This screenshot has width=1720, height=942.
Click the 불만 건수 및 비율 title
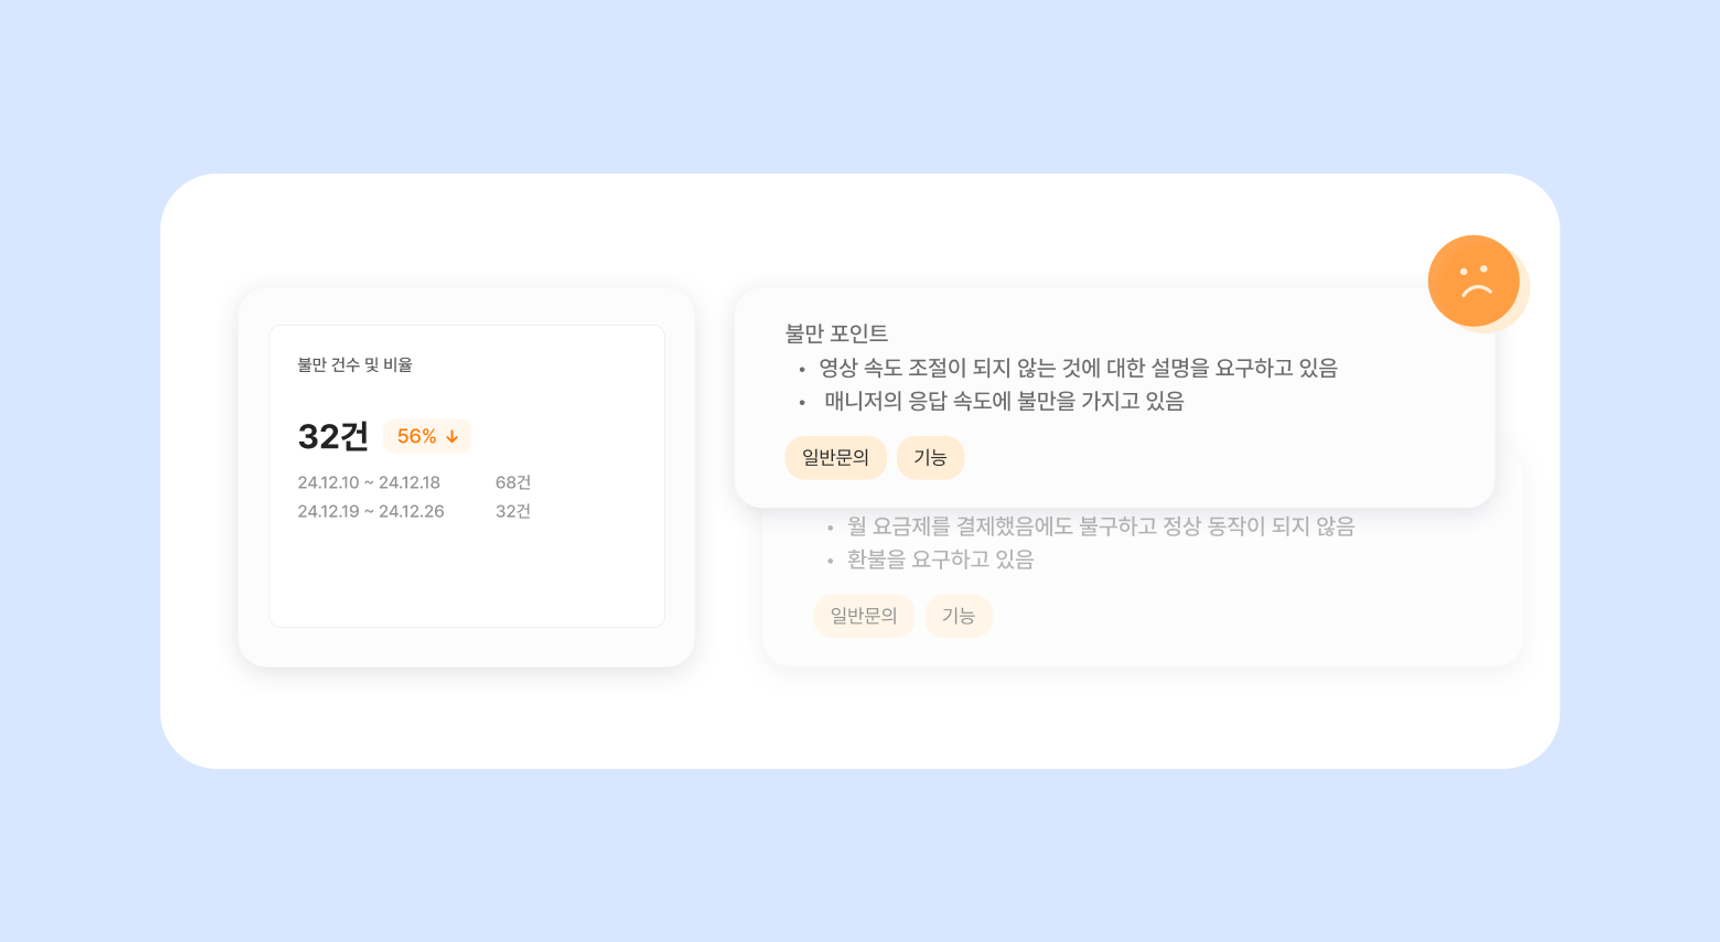point(355,365)
